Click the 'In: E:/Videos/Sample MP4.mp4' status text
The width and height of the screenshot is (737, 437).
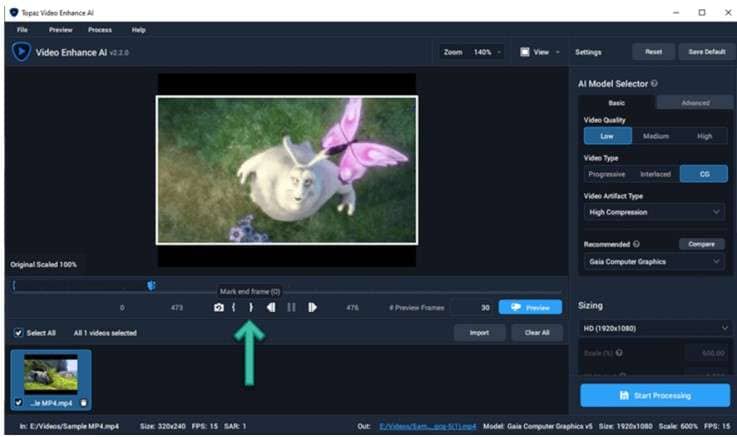pos(69,426)
